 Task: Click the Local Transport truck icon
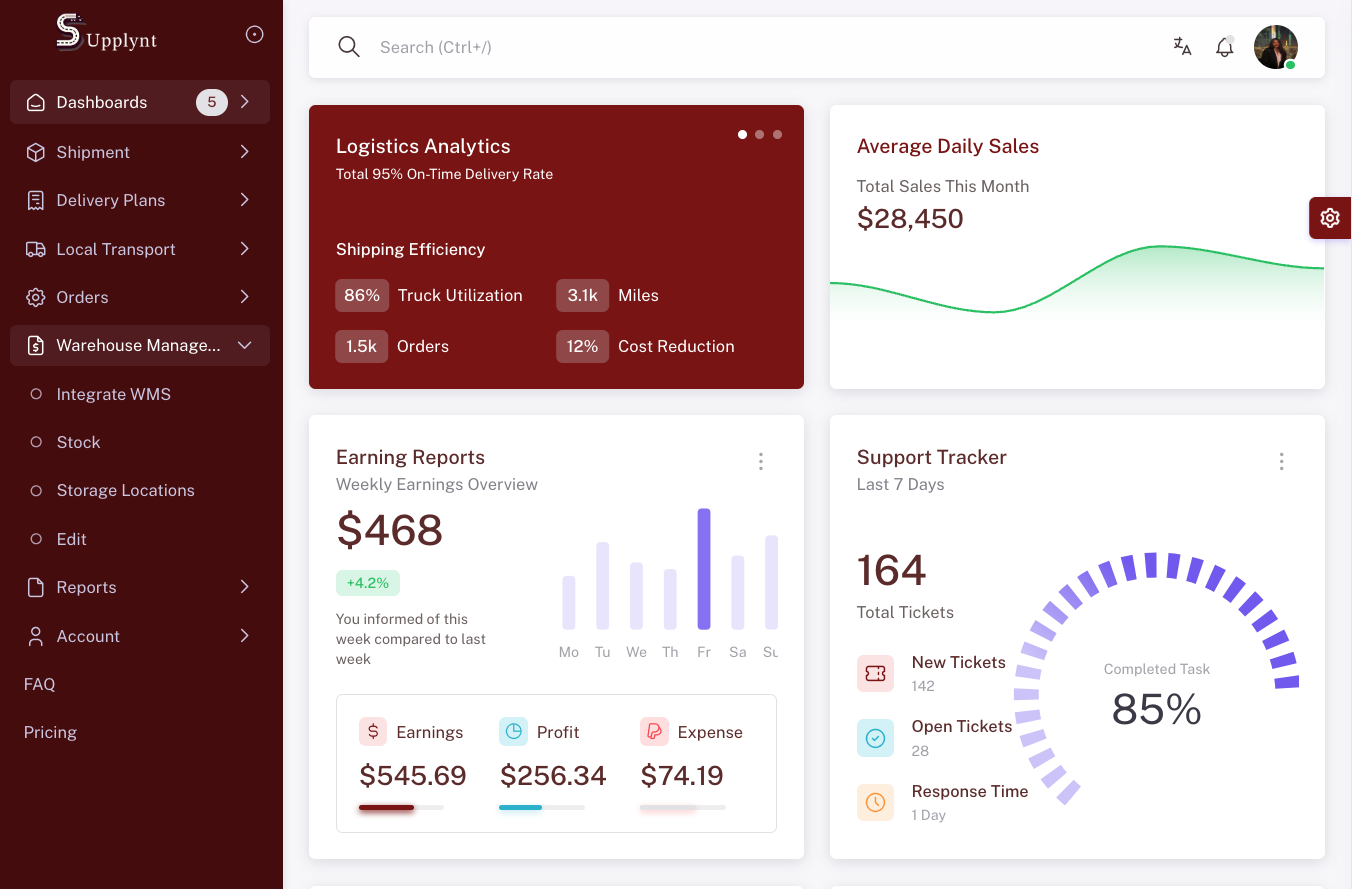(x=36, y=249)
